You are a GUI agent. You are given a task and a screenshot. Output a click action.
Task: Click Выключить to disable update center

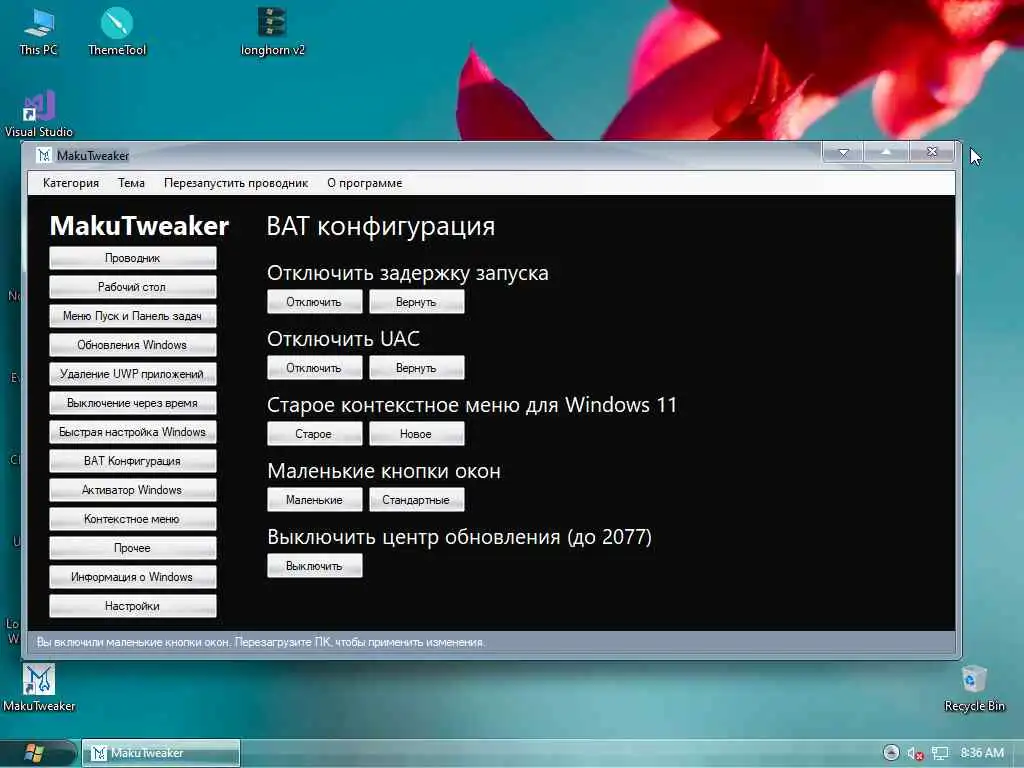[314, 566]
